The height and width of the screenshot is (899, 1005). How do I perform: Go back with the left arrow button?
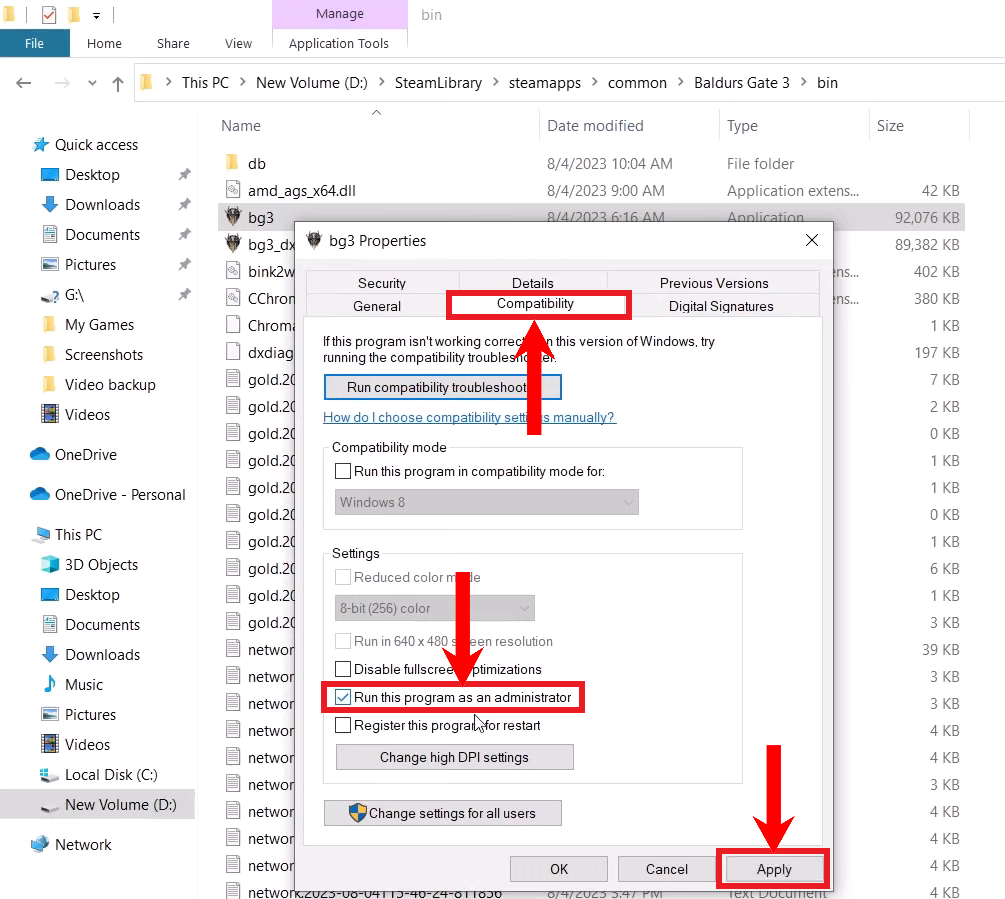[x=24, y=83]
